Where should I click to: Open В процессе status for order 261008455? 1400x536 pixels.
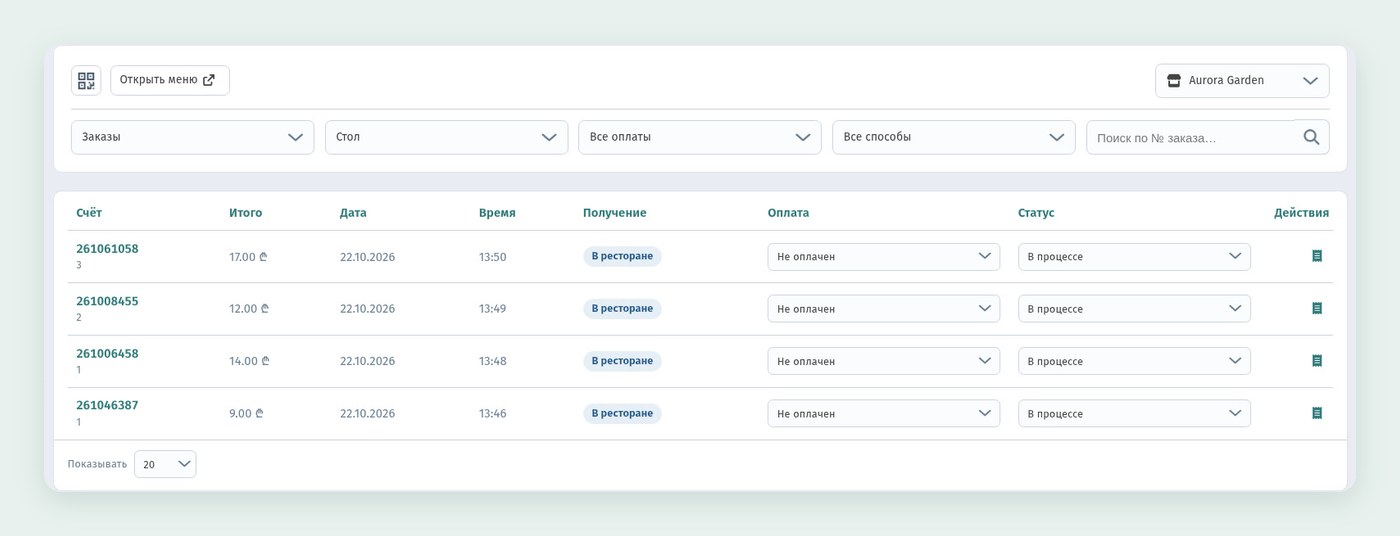tap(1134, 309)
